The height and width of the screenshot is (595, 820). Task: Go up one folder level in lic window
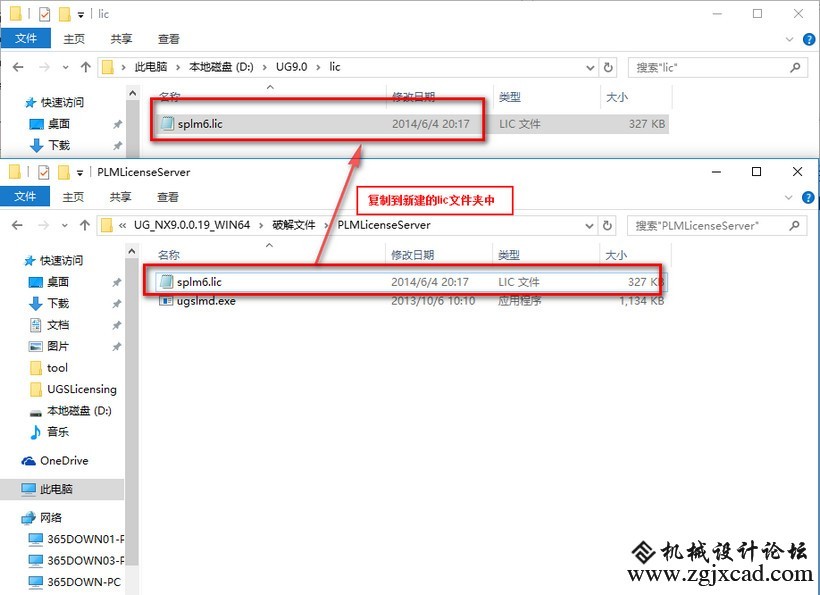(85, 67)
